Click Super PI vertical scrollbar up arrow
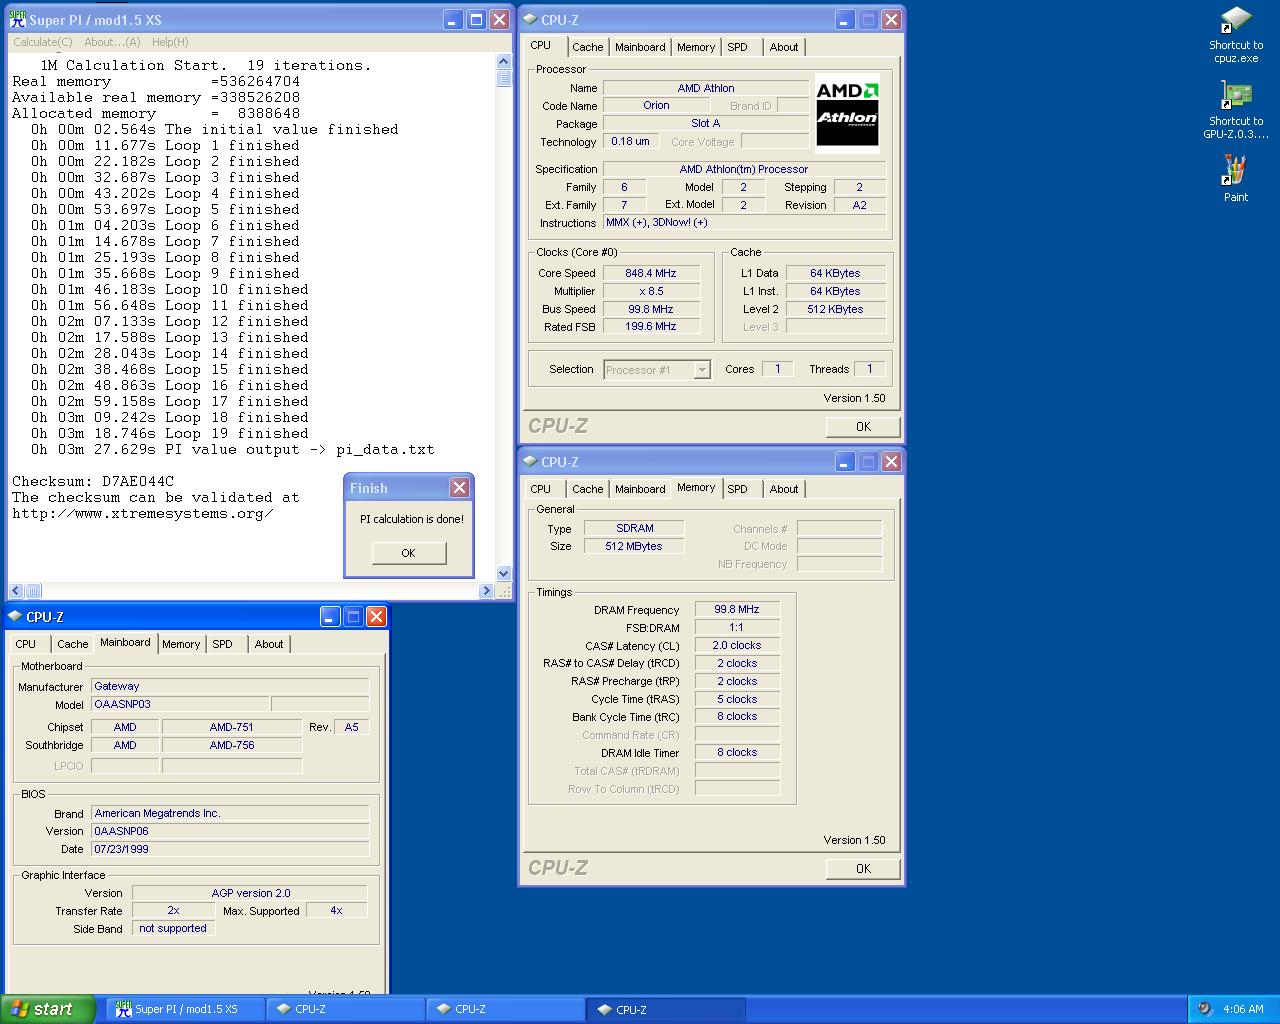The image size is (1280, 1024). coord(504,62)
